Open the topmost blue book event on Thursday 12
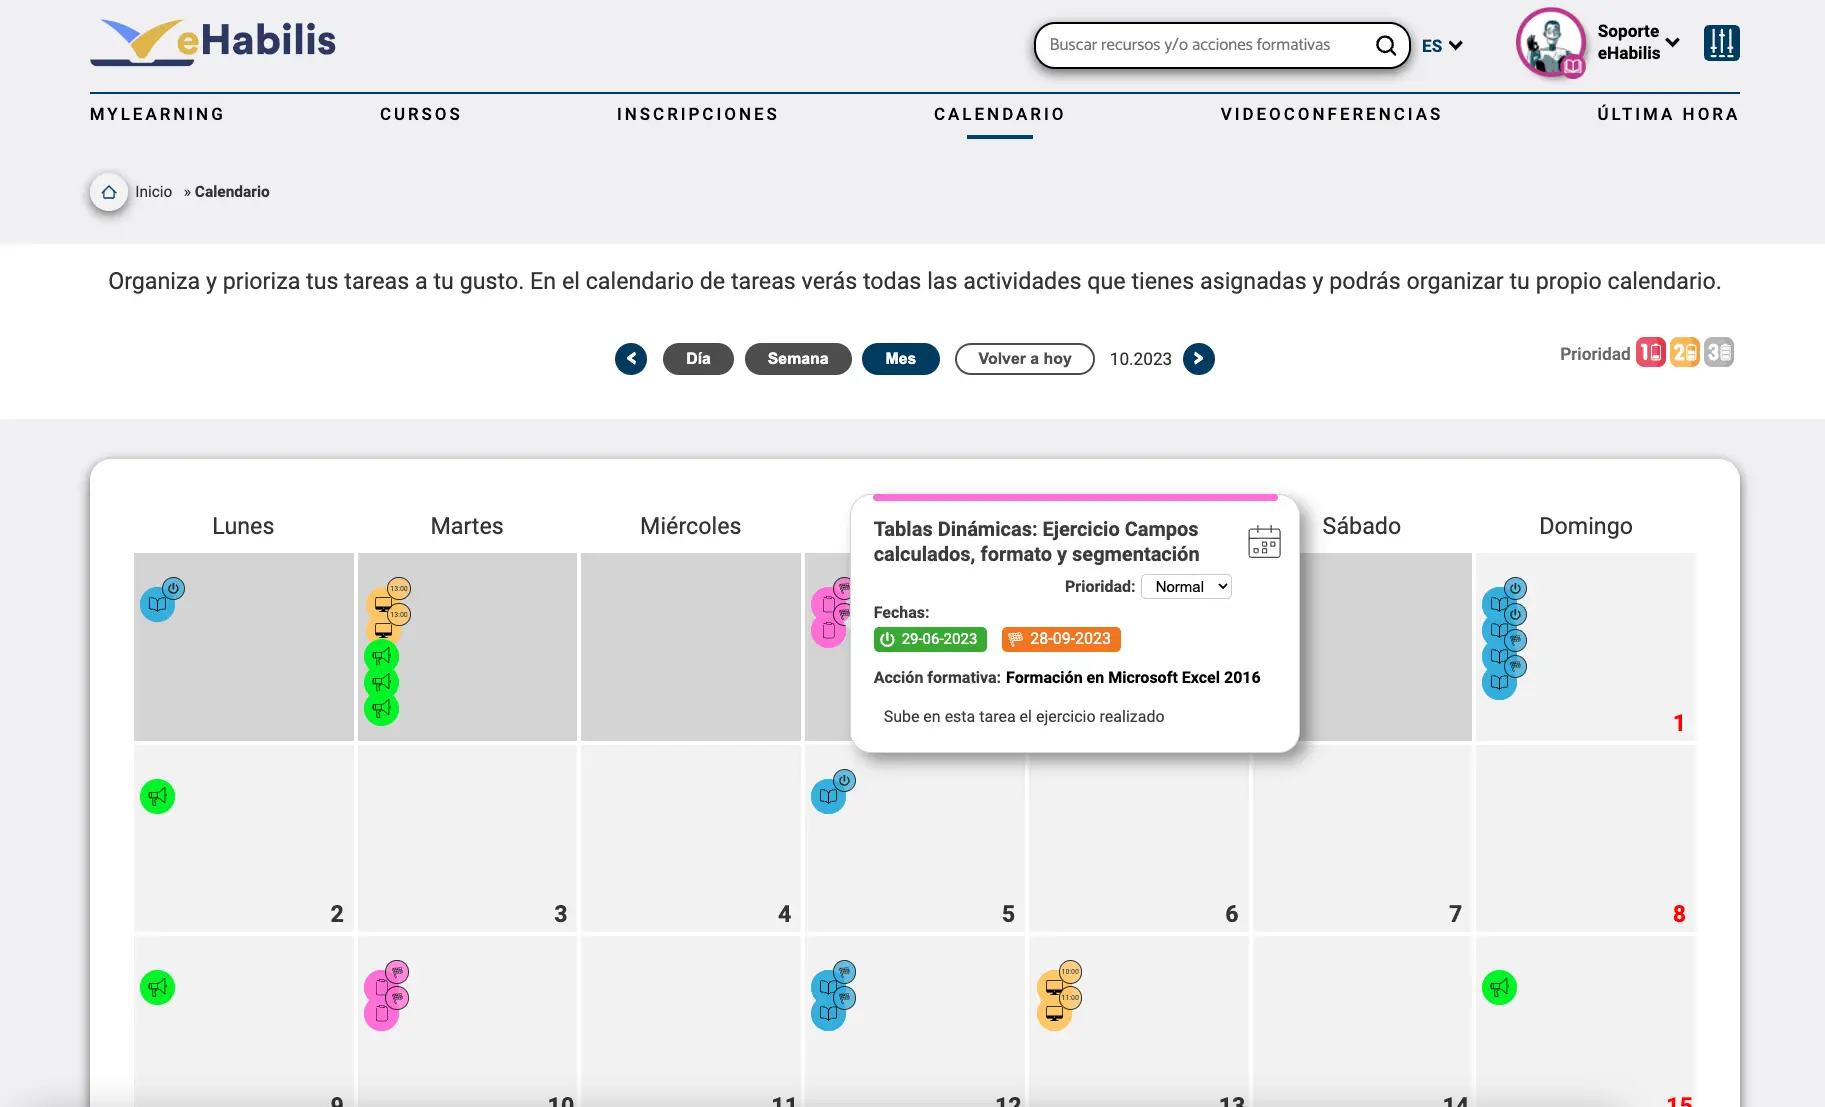This screenshot has width=1825, height=1107. pos(828,987)
